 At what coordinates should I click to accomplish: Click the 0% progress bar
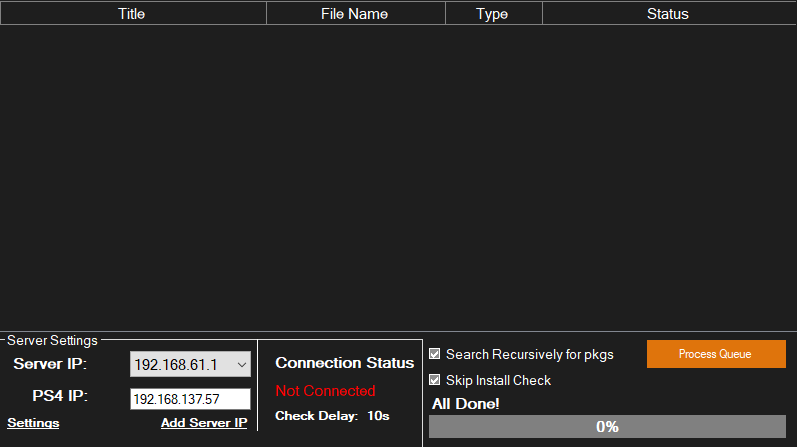(607, 427)
